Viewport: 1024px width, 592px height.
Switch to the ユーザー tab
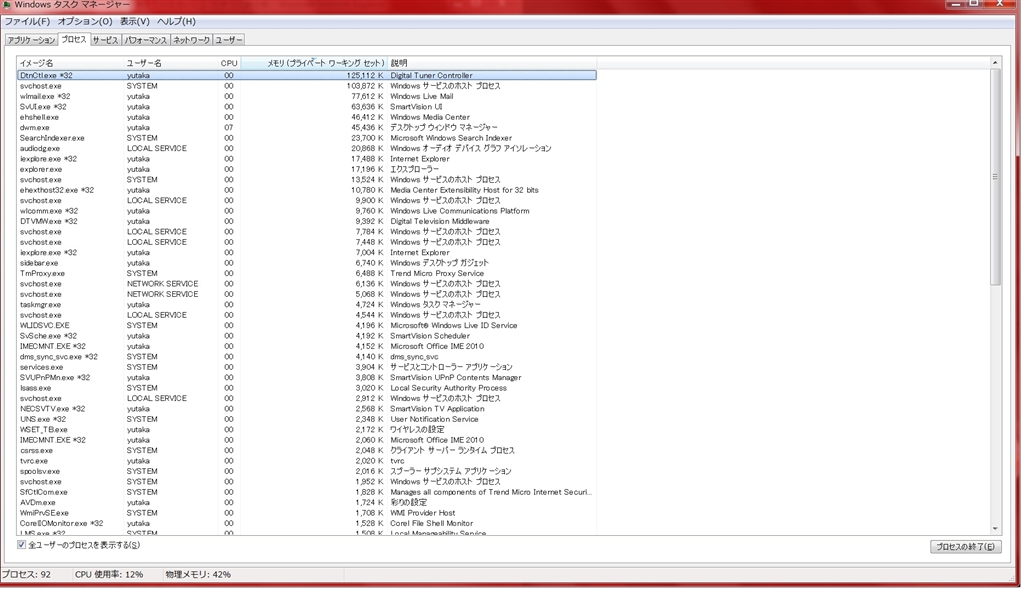pyautogui.click(x=229, y=40)
